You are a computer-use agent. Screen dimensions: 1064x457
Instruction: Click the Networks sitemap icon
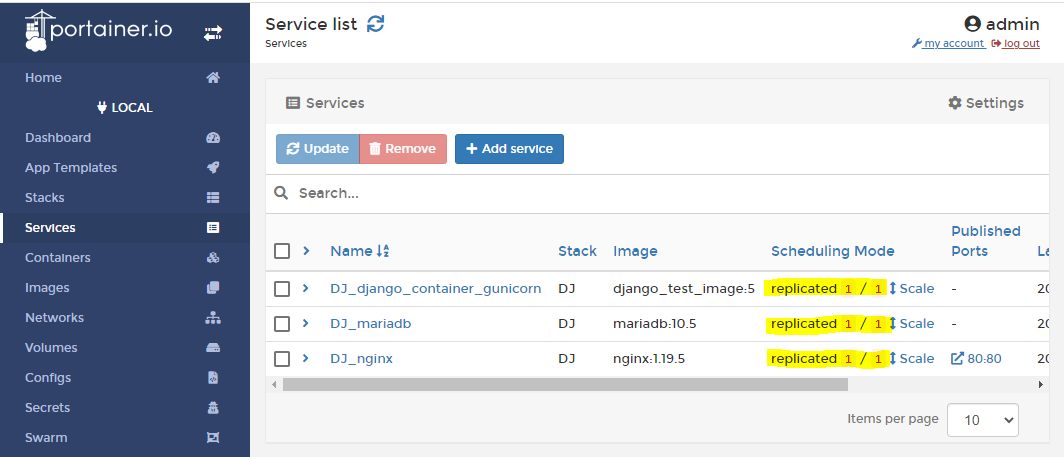(x=212, y=318)
